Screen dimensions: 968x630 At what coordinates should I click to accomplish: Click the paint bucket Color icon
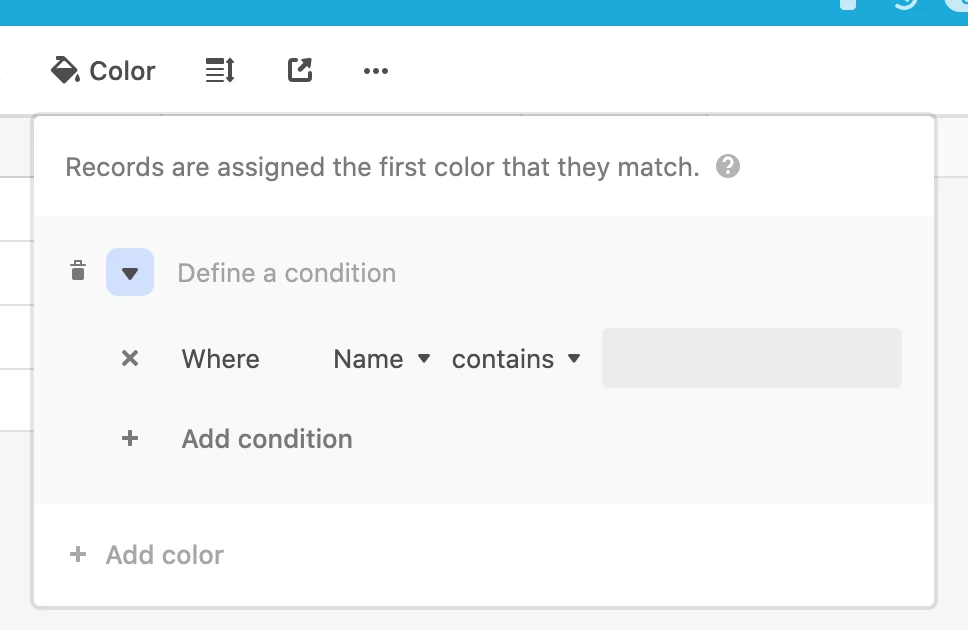click(x=65, y=70)
